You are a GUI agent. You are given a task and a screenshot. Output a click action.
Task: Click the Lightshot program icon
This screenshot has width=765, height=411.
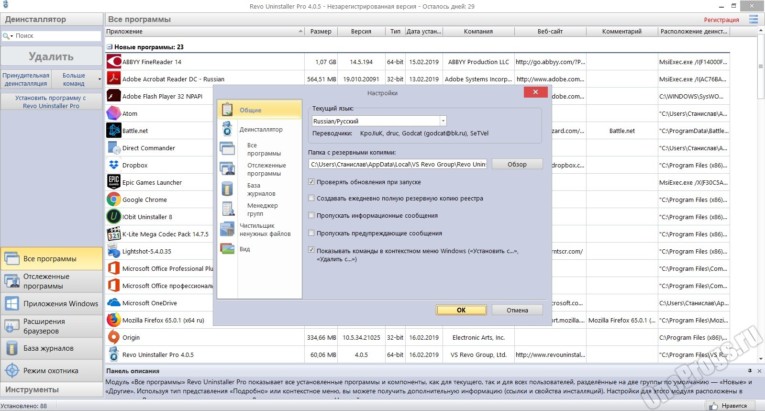[114, 251]
